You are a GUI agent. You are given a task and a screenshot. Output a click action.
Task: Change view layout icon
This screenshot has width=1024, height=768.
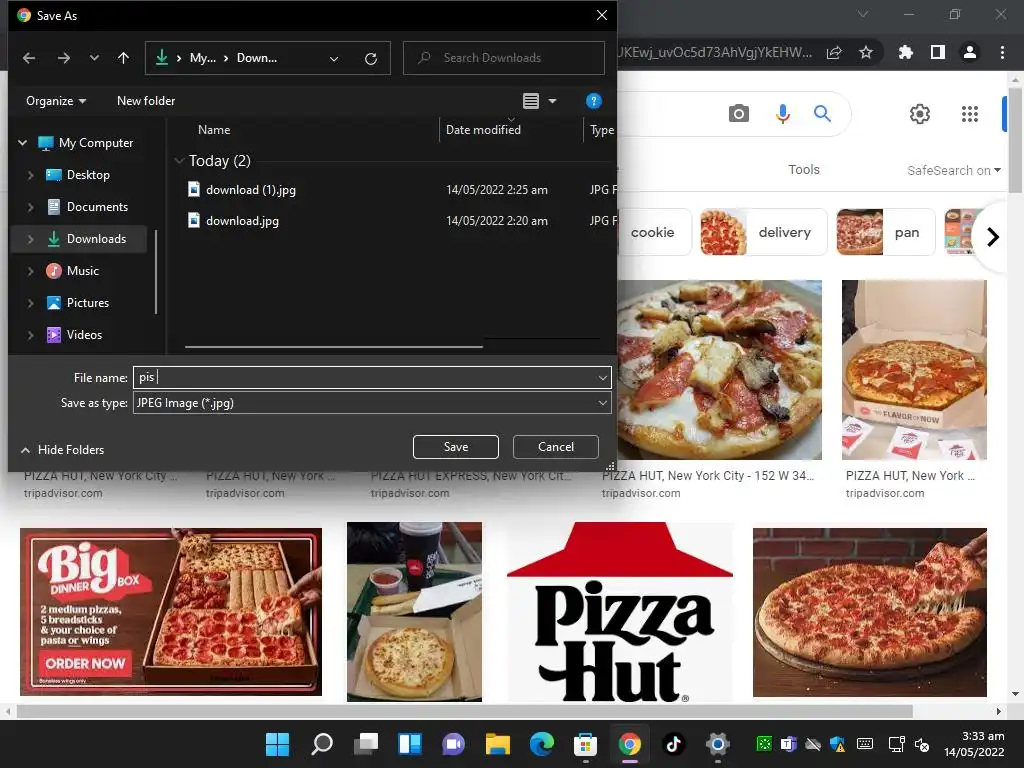(x=531, y=101)
